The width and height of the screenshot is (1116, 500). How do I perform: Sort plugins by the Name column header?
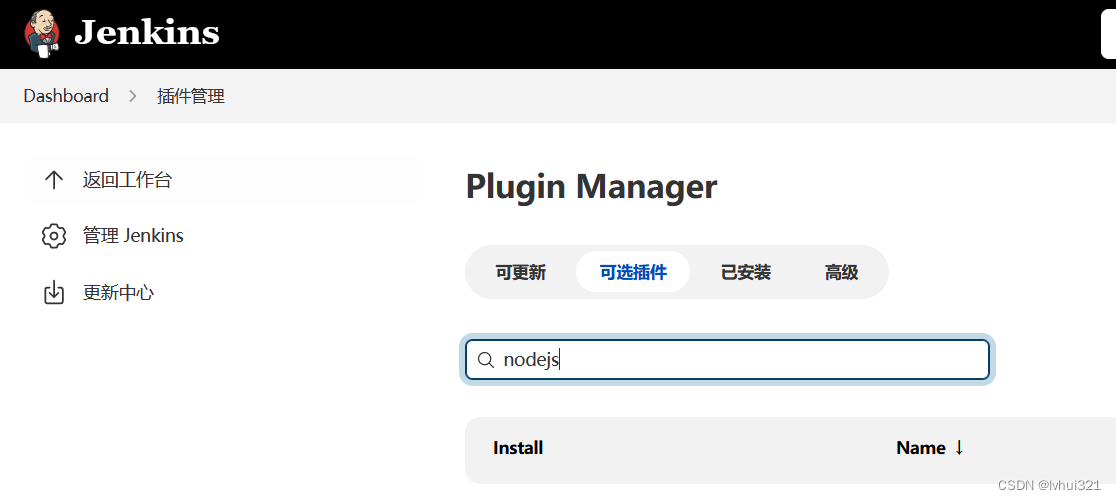921,448
